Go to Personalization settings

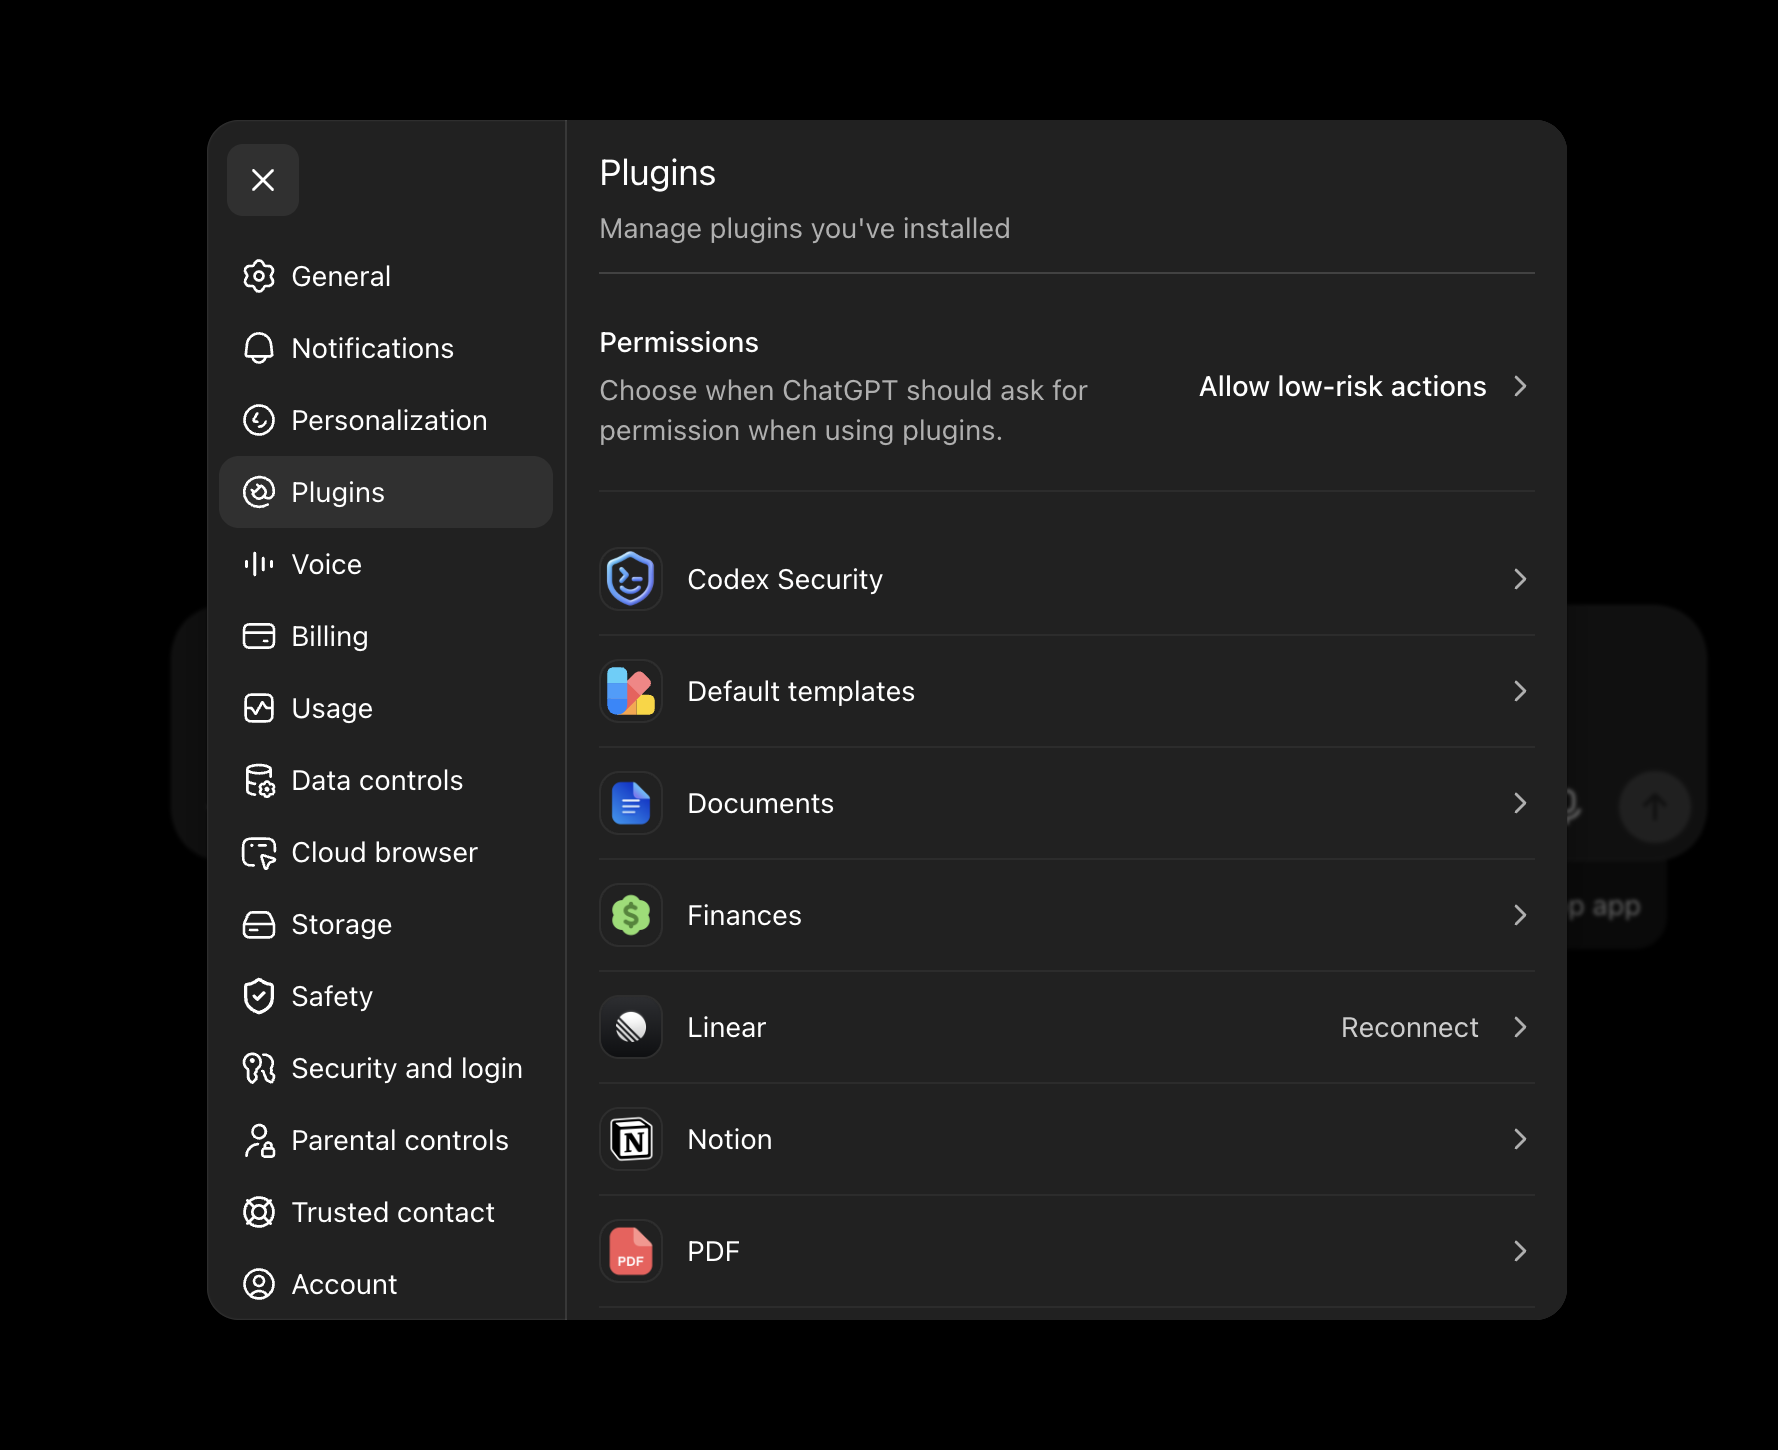pyautogui.click(x=386, y=420)
